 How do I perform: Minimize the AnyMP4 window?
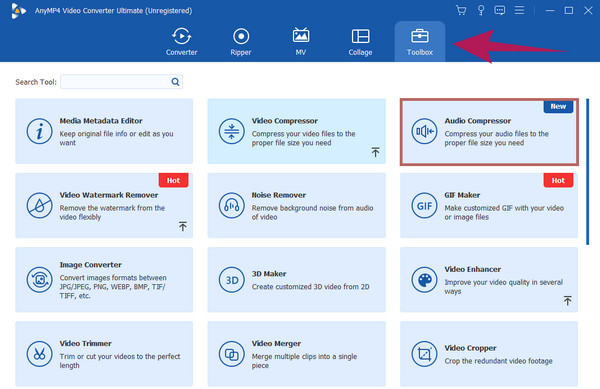click(550, 10)
